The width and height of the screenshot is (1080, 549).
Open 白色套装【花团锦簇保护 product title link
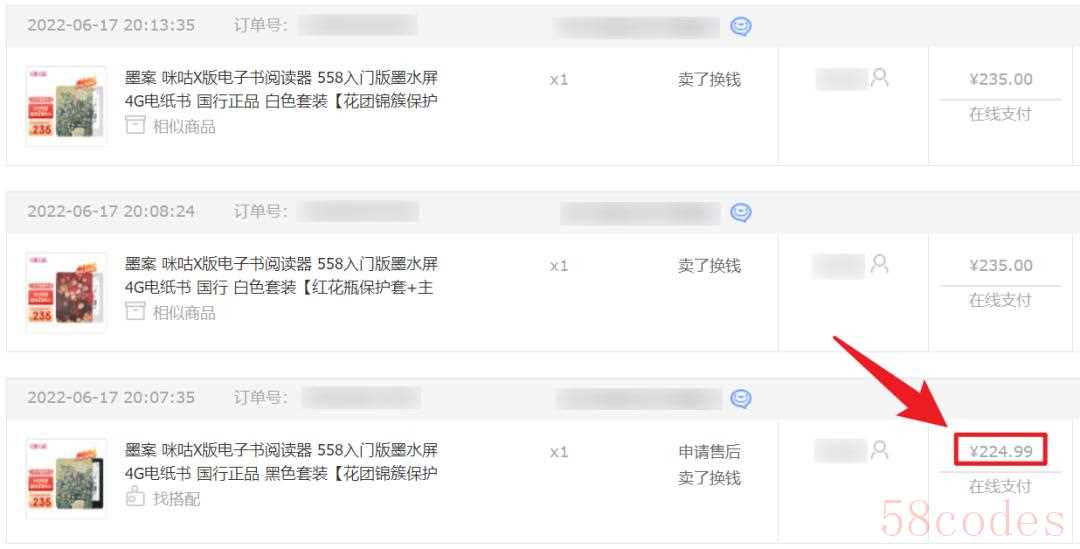click(x=281, y=90)
